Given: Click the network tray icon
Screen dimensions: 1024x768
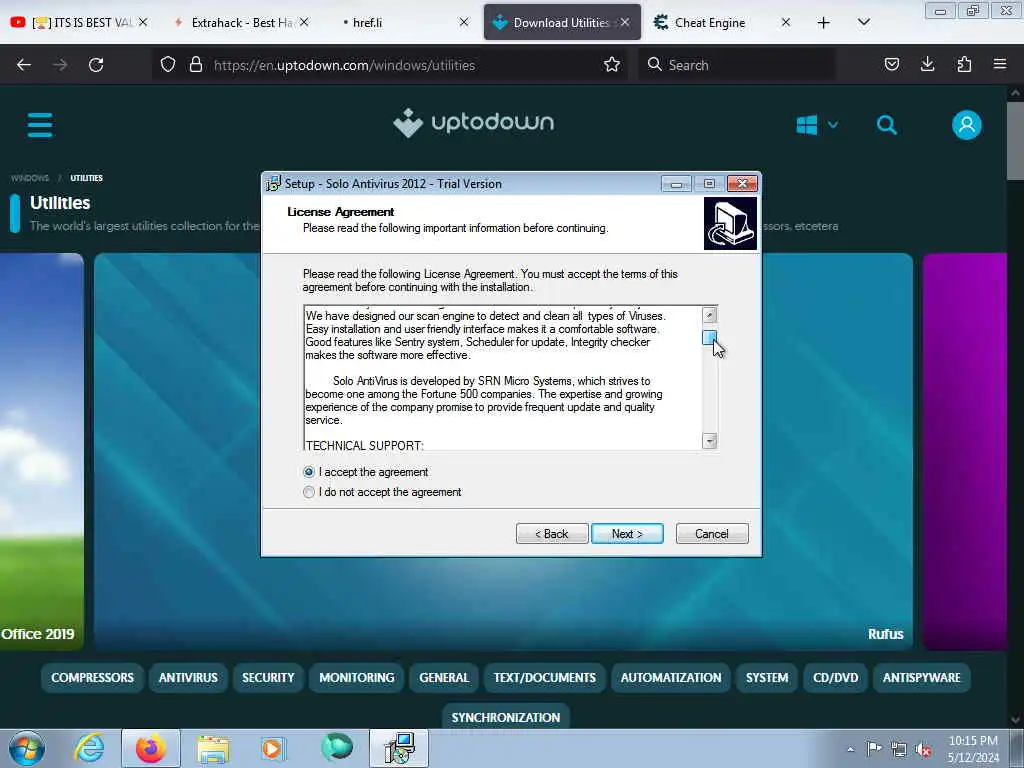Looking at the screenshot, I should click(x=899, y=749).
